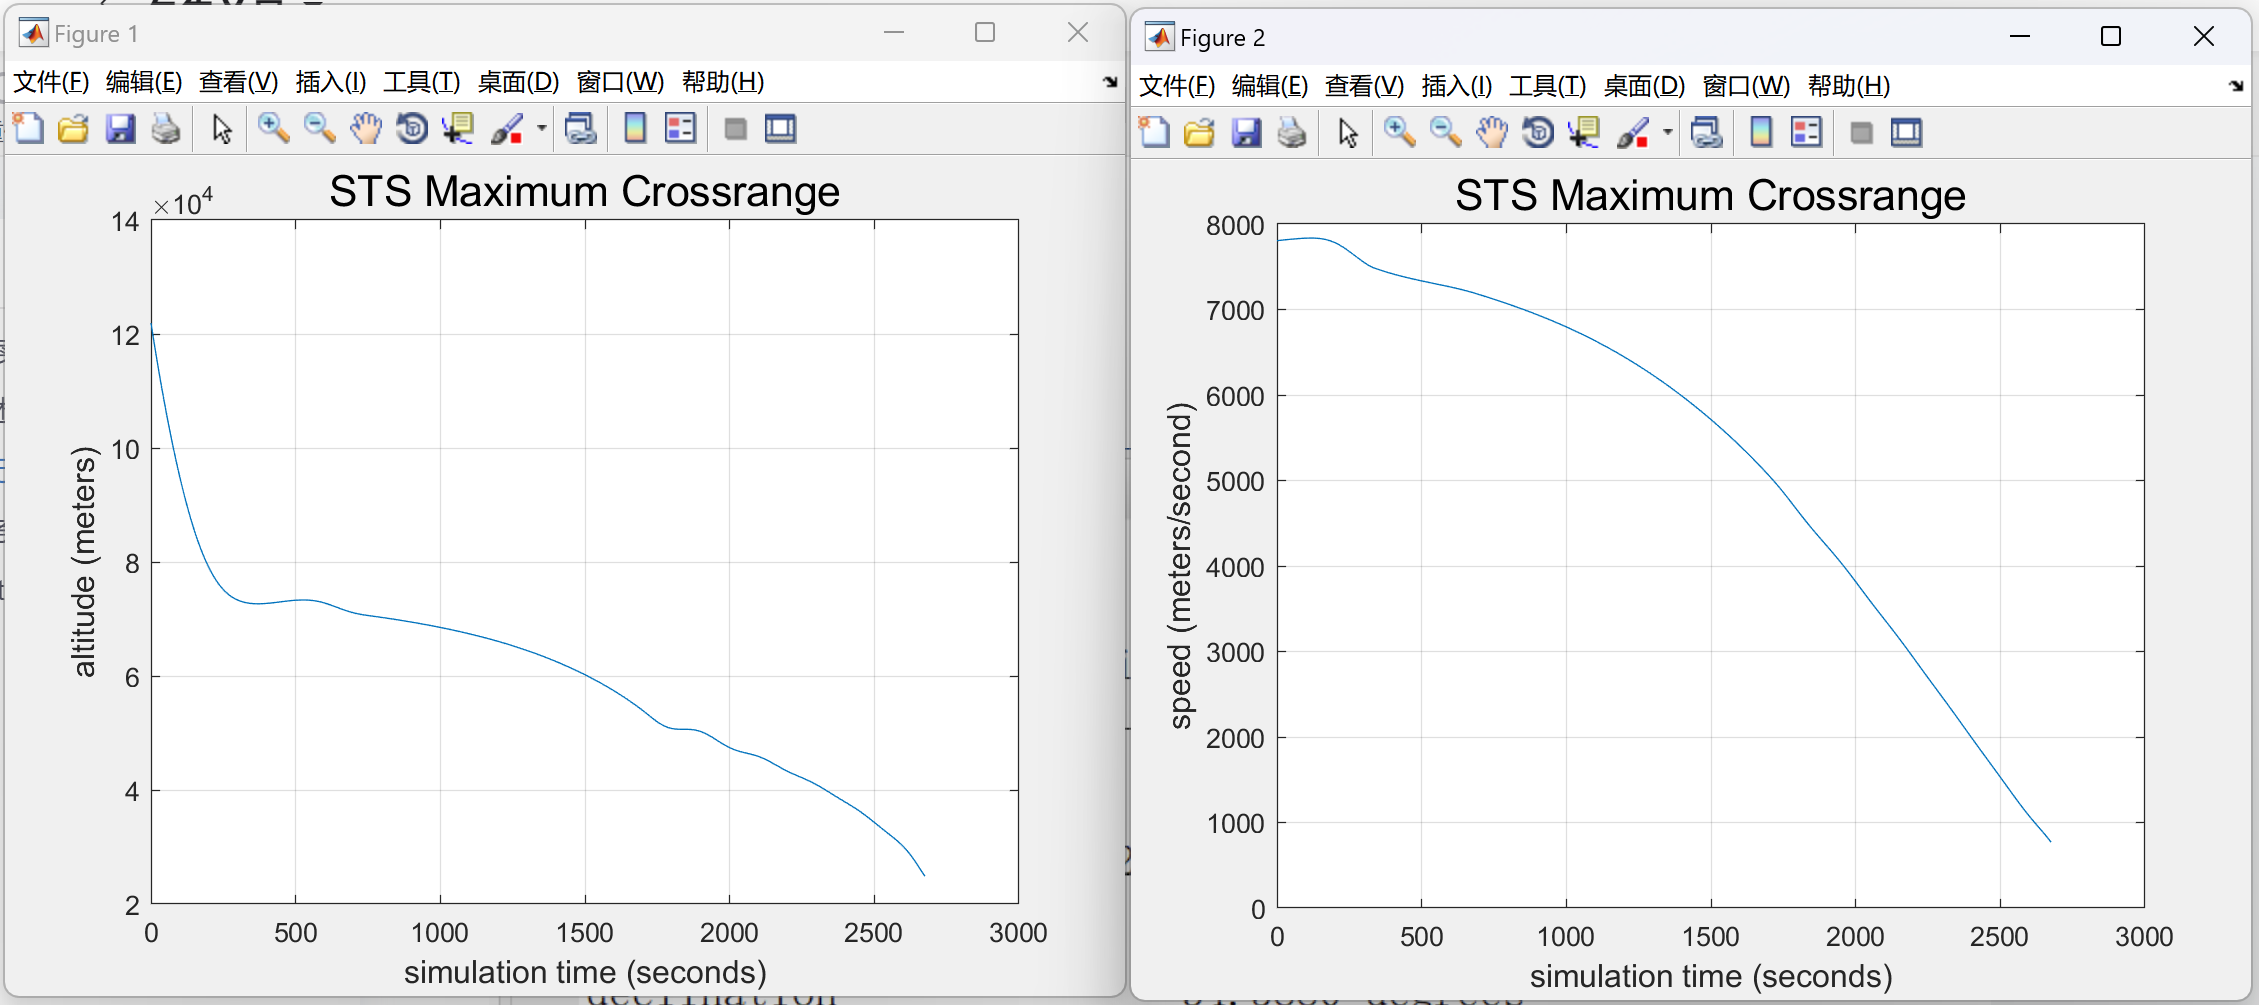Choose Brush data tool in Figure 1

point(507,129)
